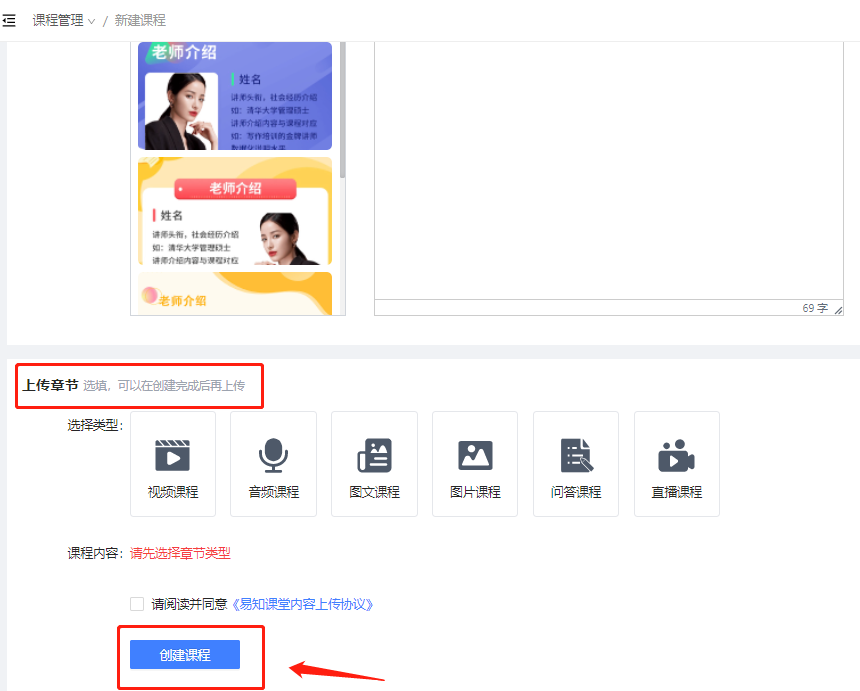Click the 请先选择章节类型 red hint text
The width and height of the screenshot is (860, 691).
[x=180, y=553]
